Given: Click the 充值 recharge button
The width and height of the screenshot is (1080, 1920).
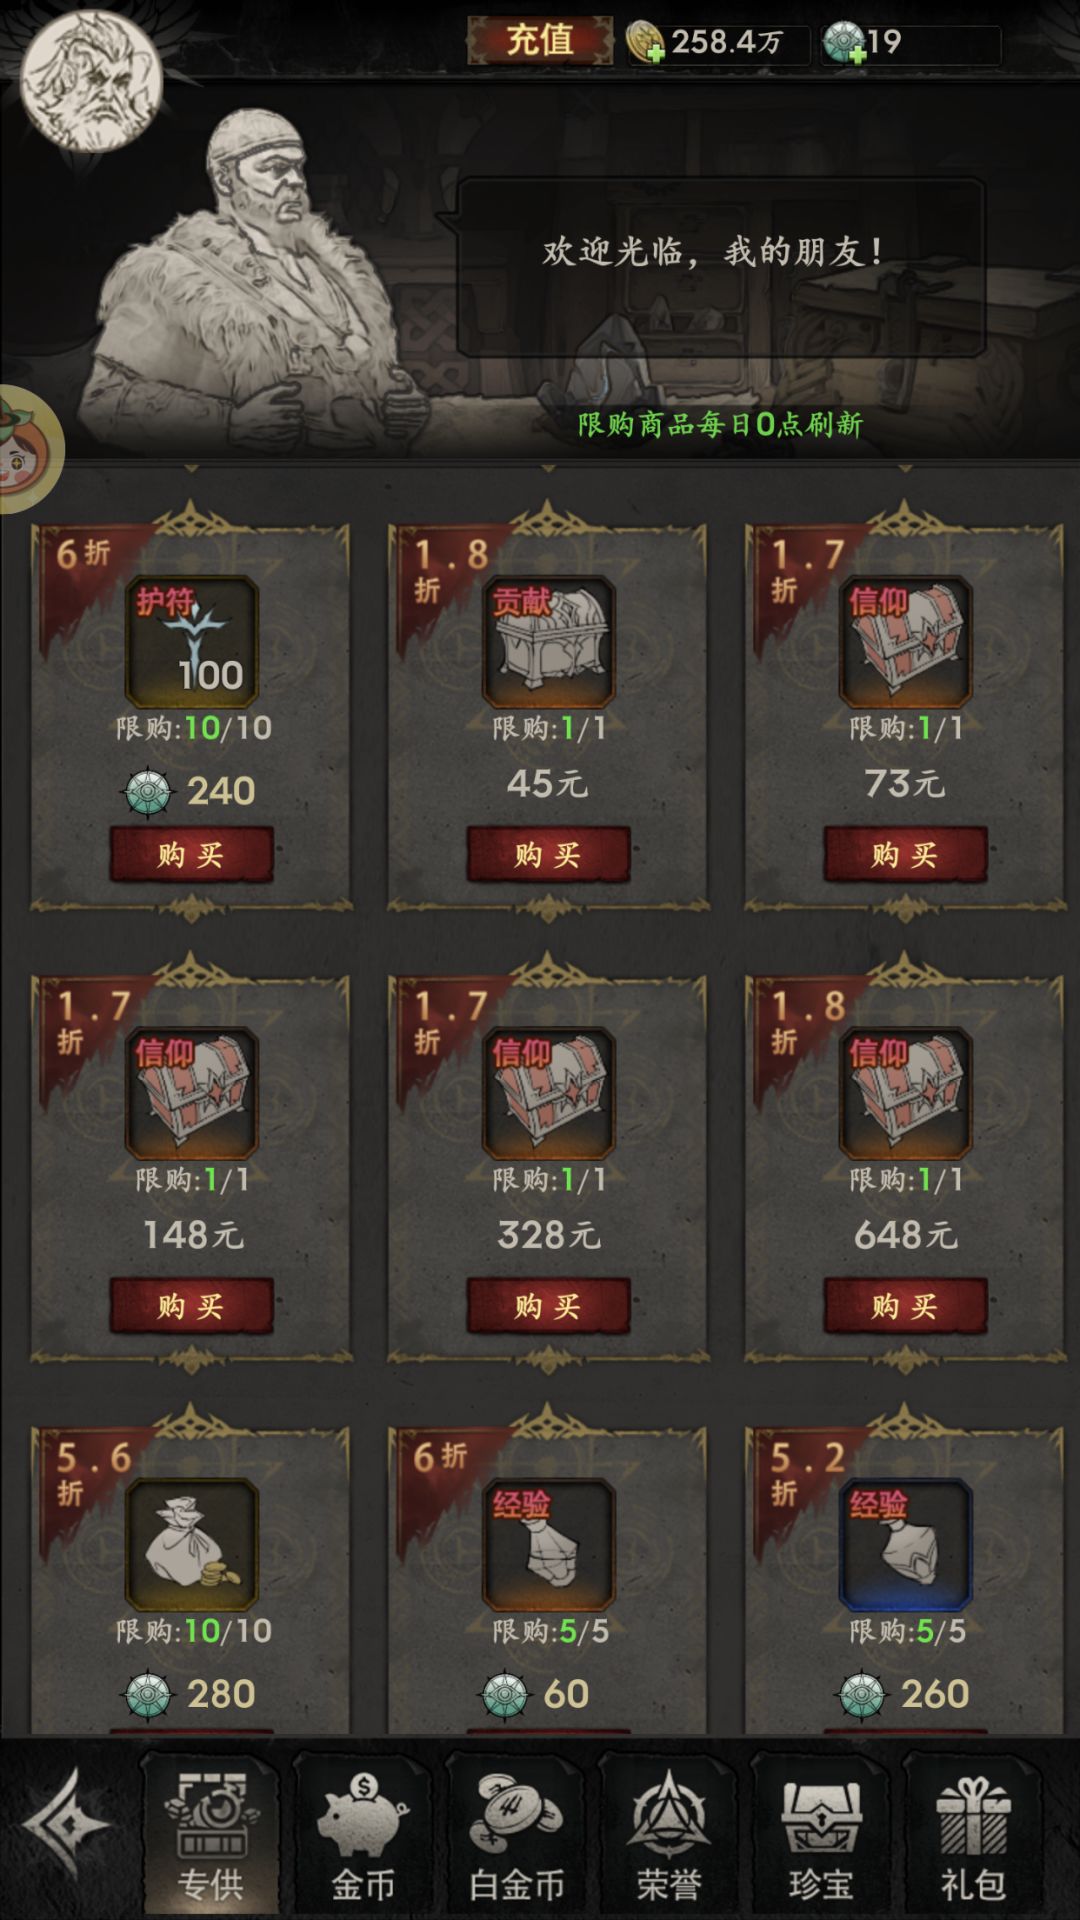Looking at the screenshot, I should (x=540, y=41).
